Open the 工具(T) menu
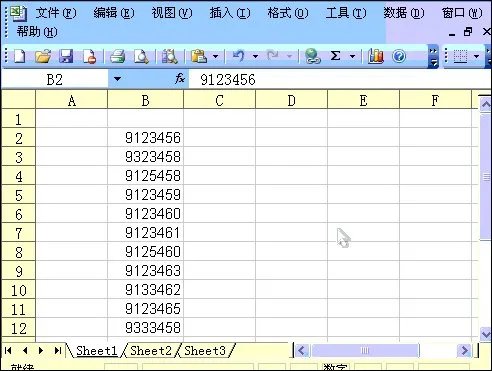 point(346,13)
